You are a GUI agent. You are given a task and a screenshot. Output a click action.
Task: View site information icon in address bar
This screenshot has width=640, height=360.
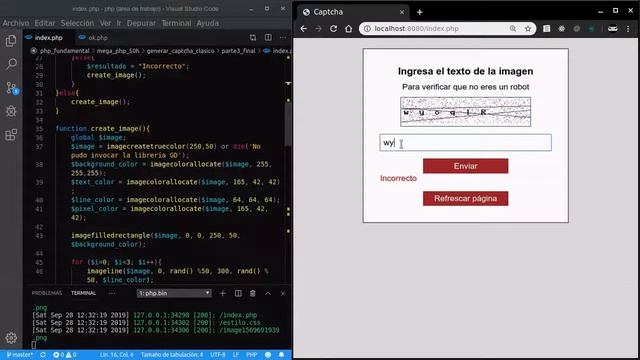pyautogui.click(x=367, y=29)
